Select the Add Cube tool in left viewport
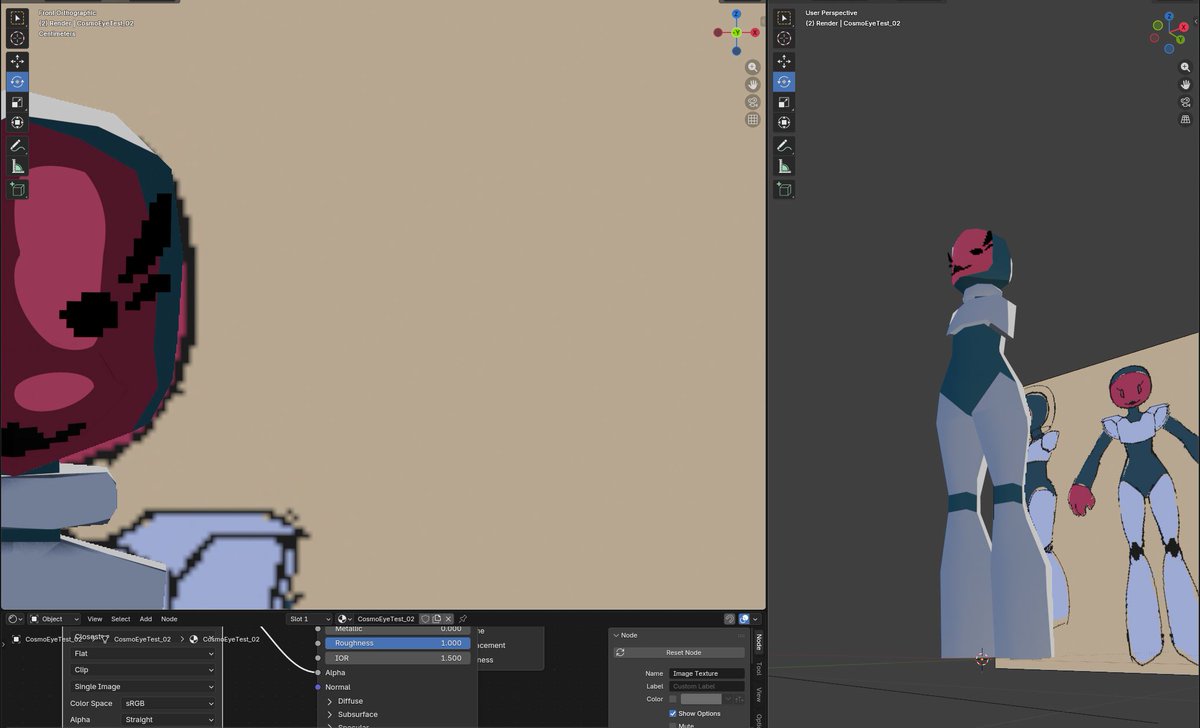 pyautogui.click(x=17, y=189)
